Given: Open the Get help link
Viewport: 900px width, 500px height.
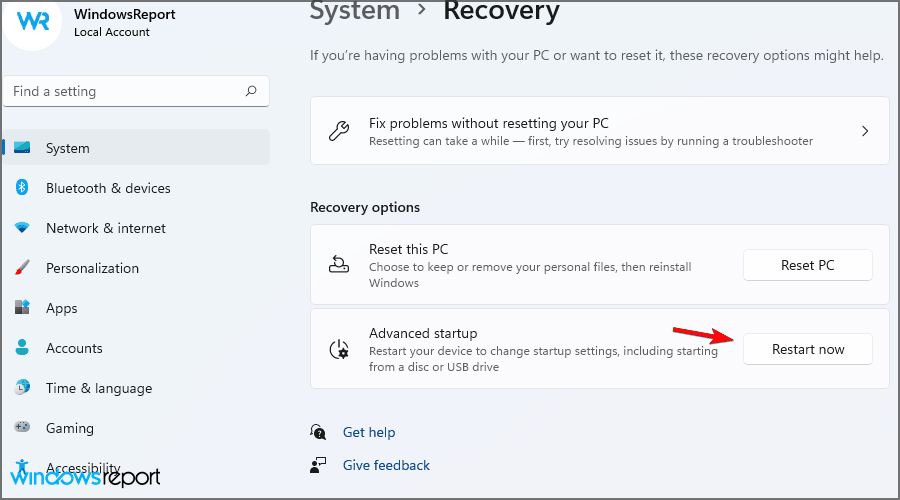Looking at the screenshot, I should 369,432.
